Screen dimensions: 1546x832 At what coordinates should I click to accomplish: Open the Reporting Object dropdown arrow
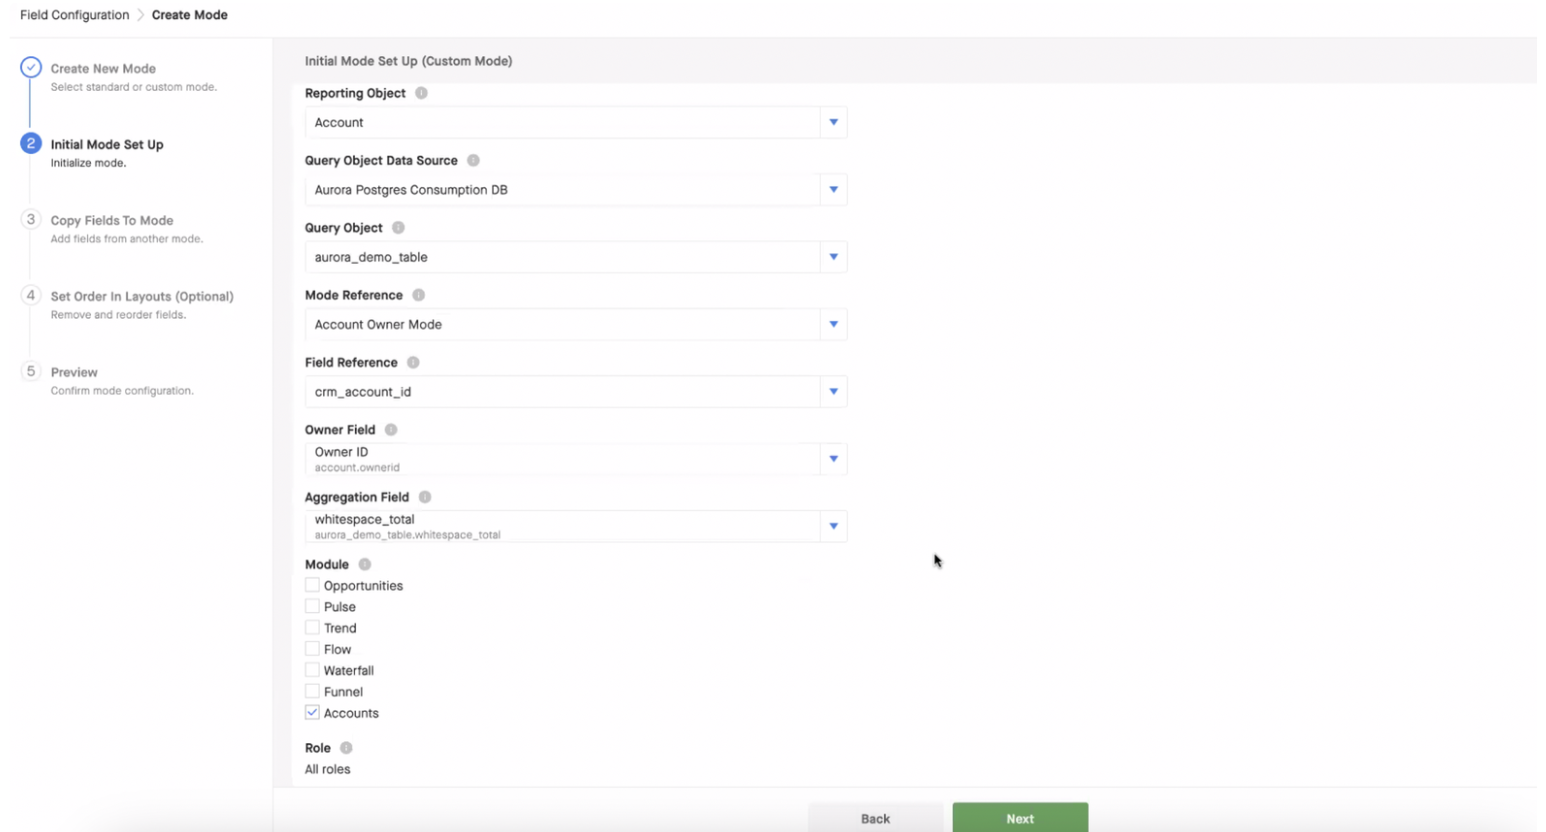[833, 122]
